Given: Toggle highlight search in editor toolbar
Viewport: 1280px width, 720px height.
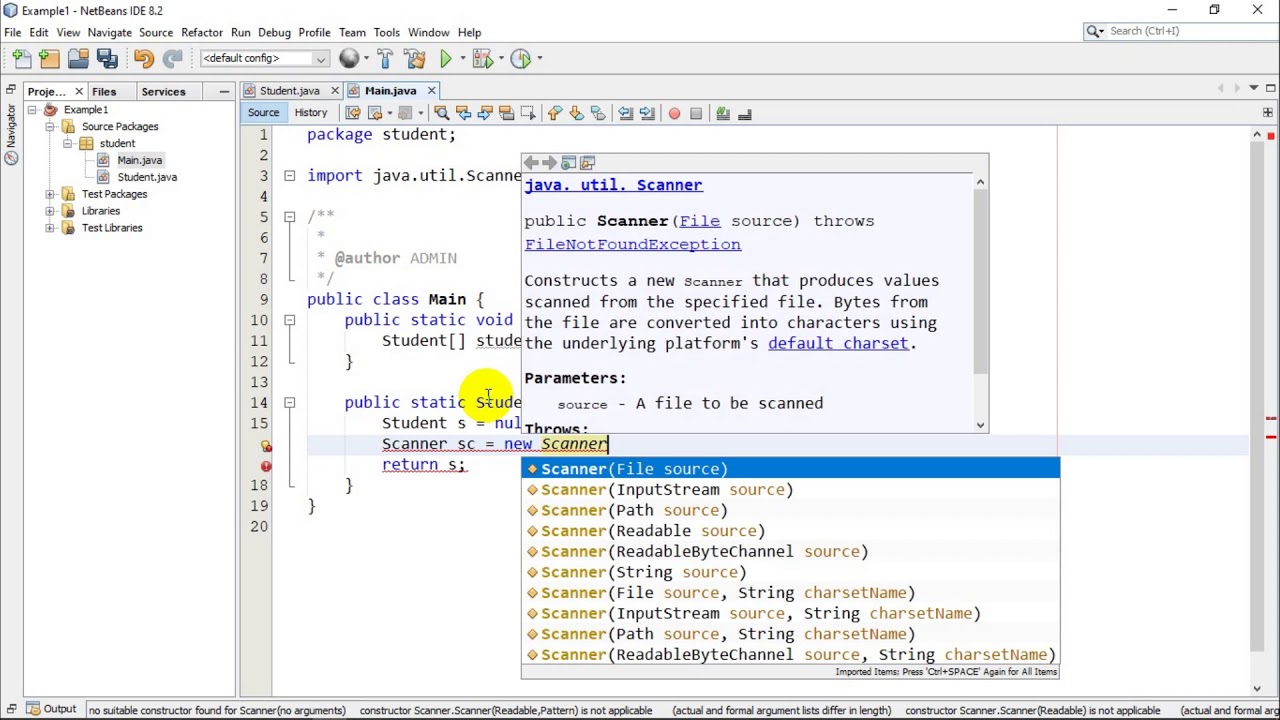Looking at the screenshot, I should coord(505,113).
